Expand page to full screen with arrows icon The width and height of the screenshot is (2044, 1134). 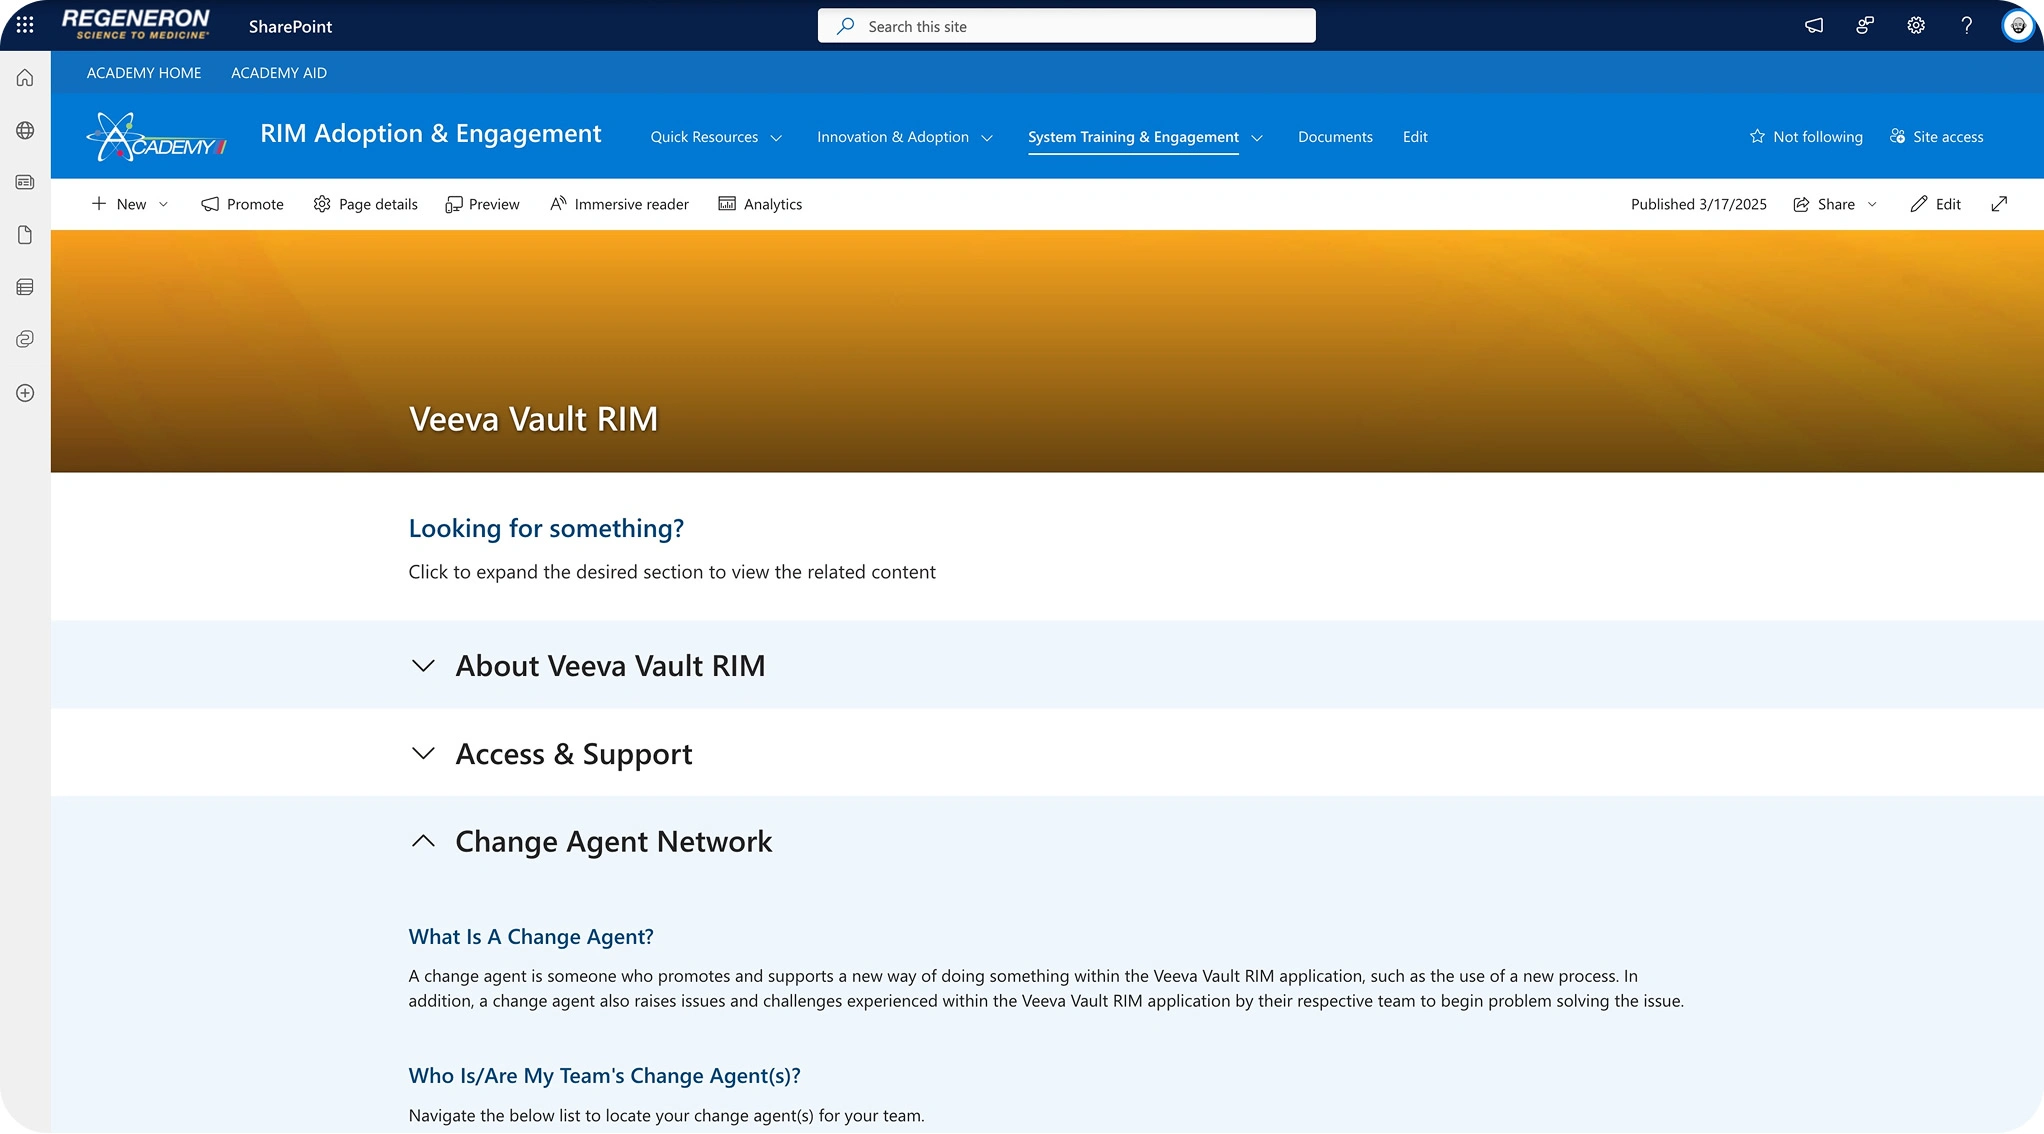pos(1999,204)
